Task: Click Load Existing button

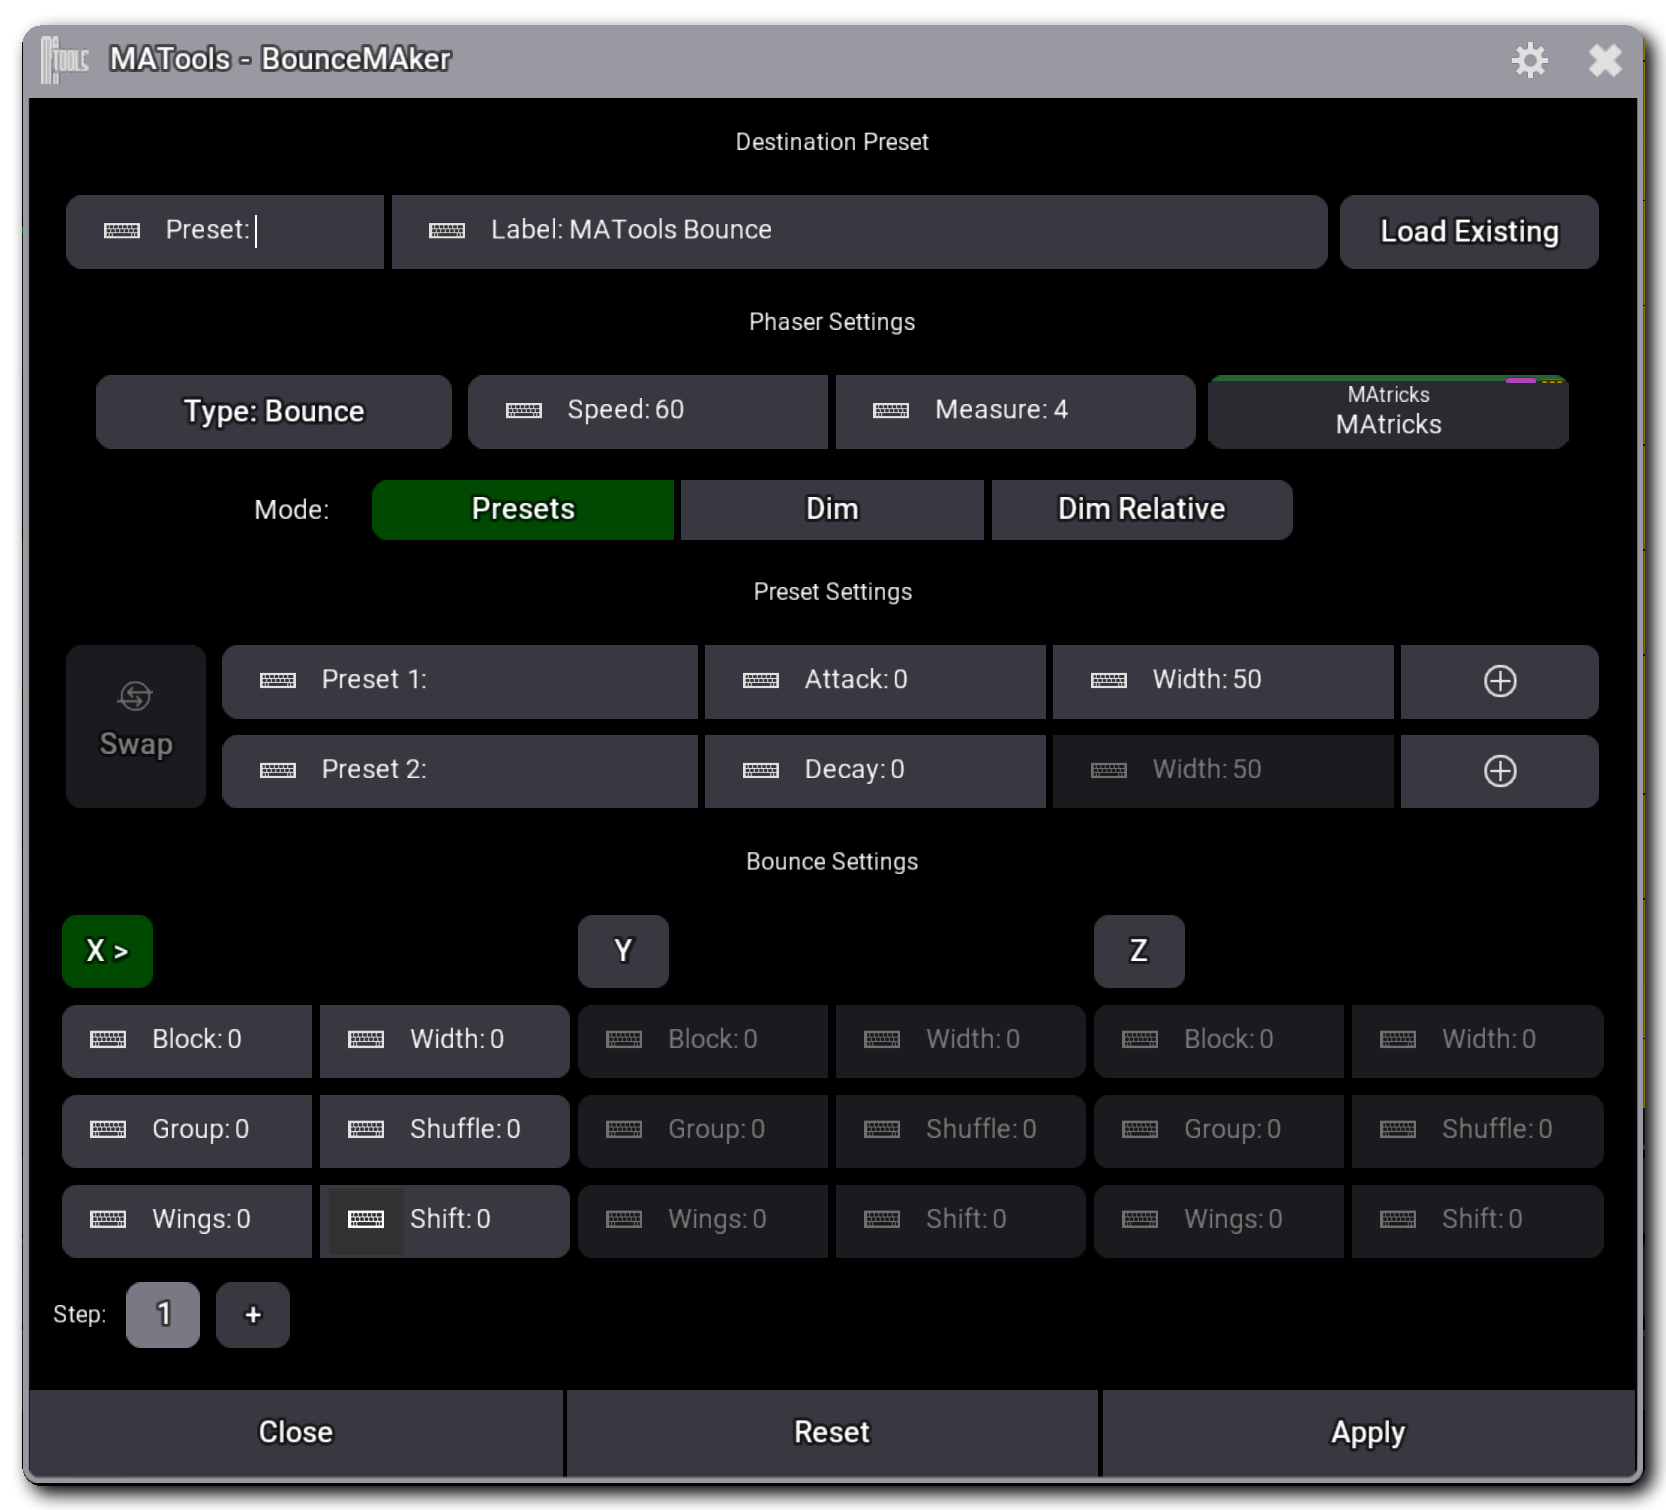Action: pyautogui.click(x=1469, y=232)
